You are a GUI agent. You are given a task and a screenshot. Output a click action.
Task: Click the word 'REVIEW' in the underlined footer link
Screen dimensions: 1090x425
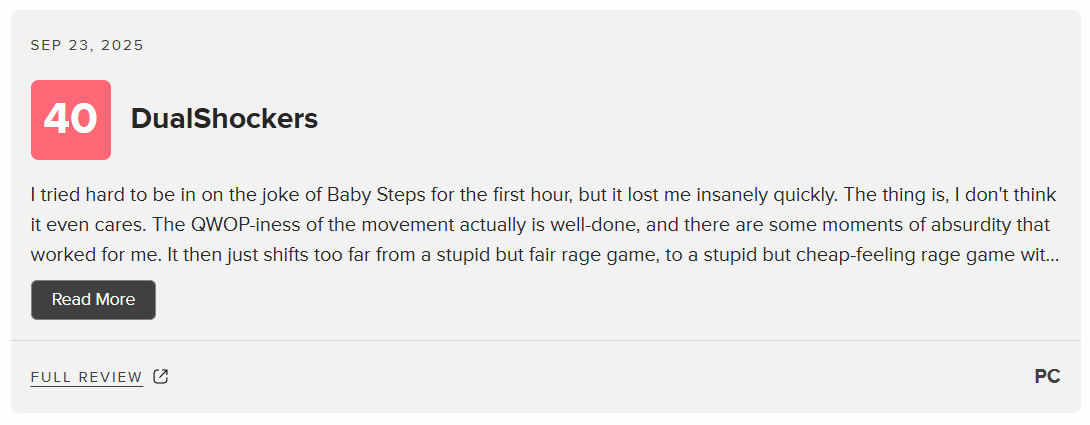click(x=111, y=377)
